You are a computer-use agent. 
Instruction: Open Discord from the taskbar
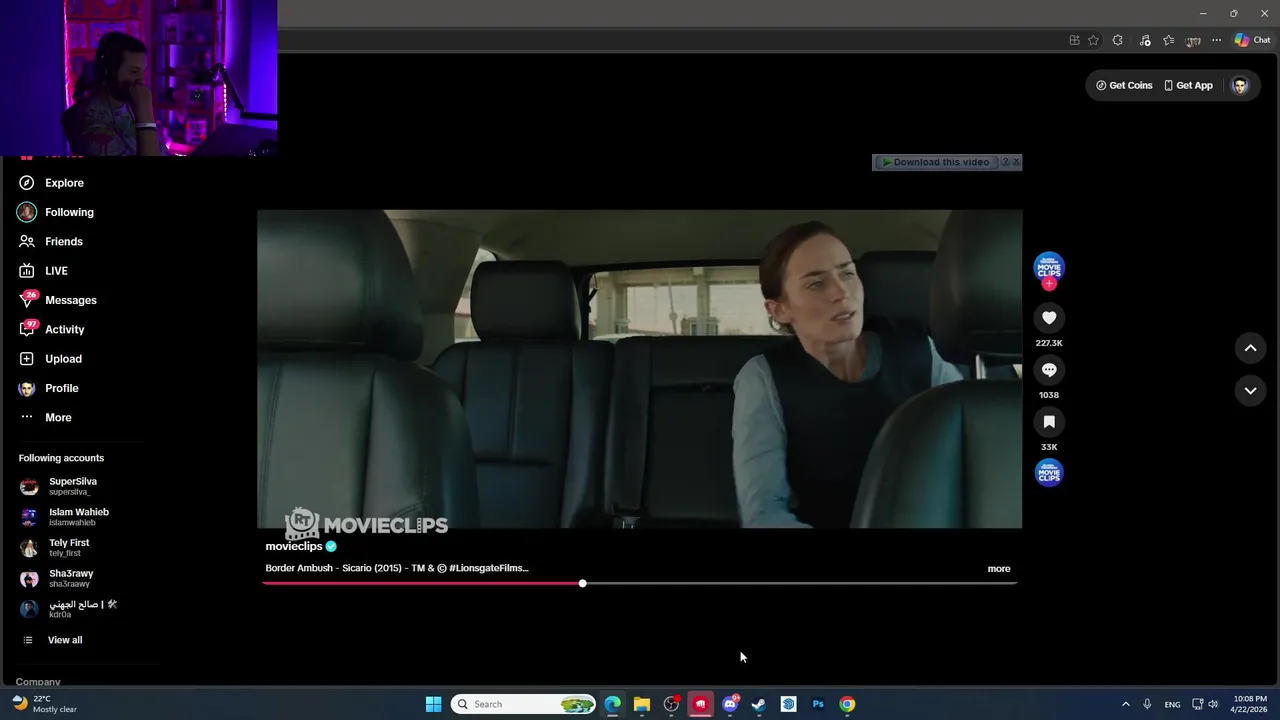(730, 704)
